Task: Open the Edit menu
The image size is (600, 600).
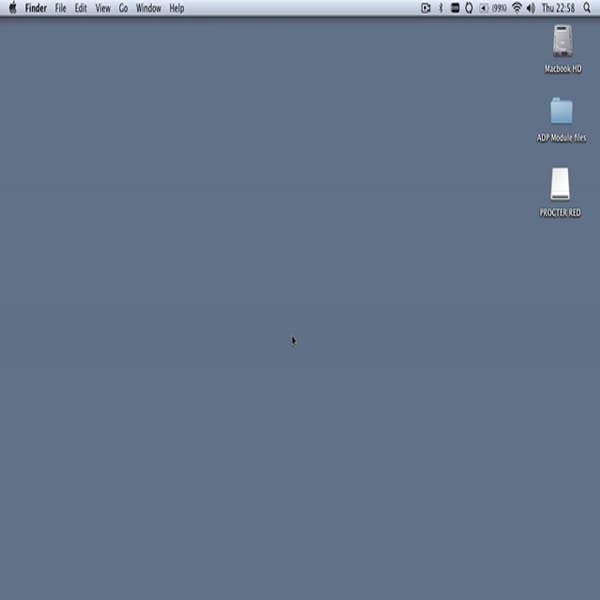Action: pos(81,8)
